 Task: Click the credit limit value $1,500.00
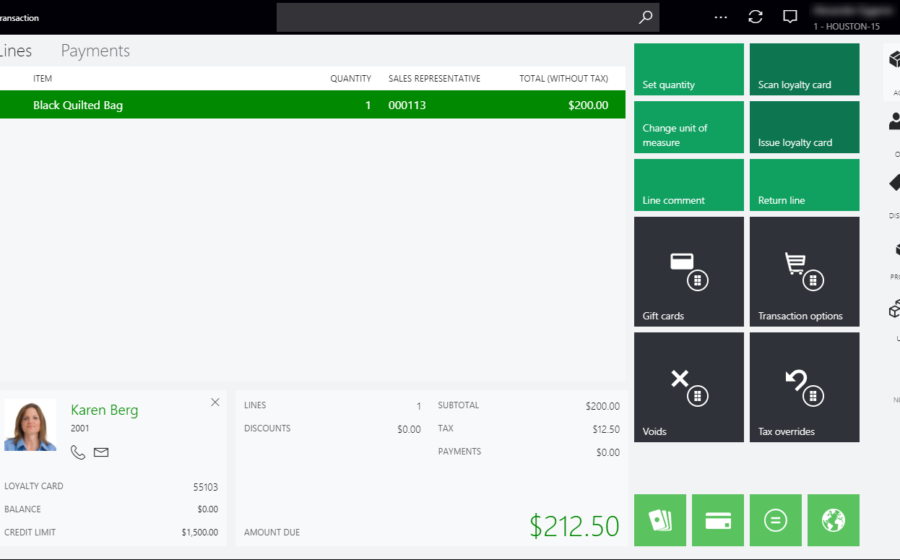click(x=200, y=532)
